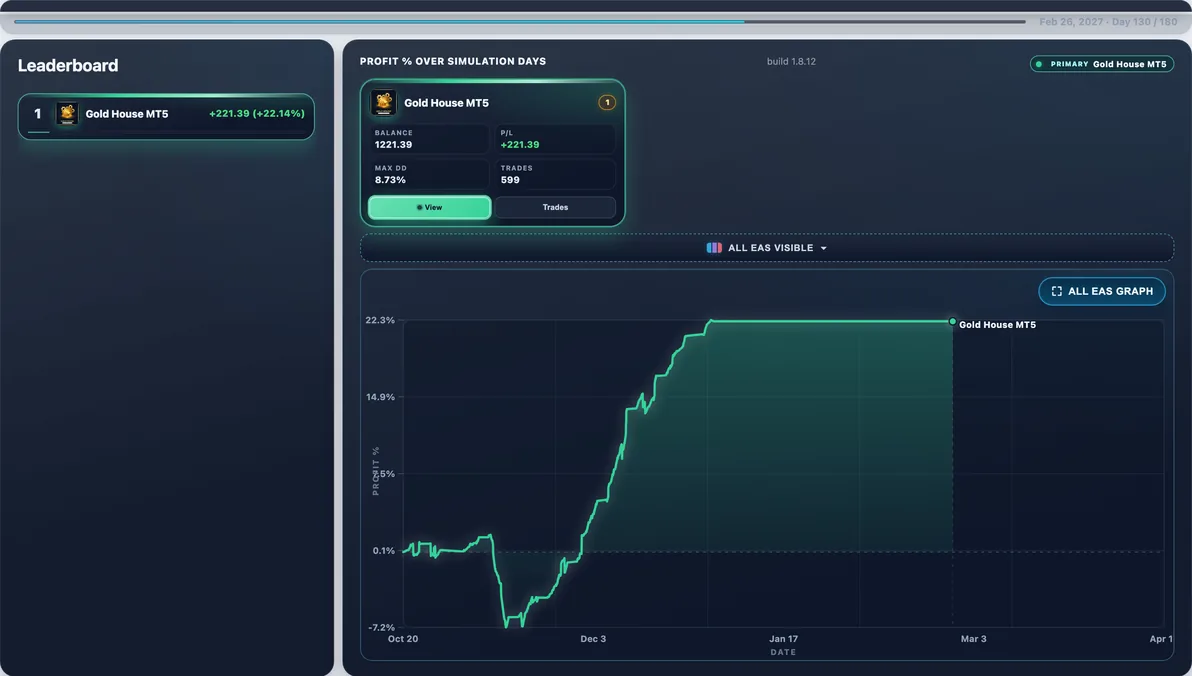1192x676 pixels.
Task: Click the Leaderboard heading
Action: pyautogui.click(x=68, y=65)
